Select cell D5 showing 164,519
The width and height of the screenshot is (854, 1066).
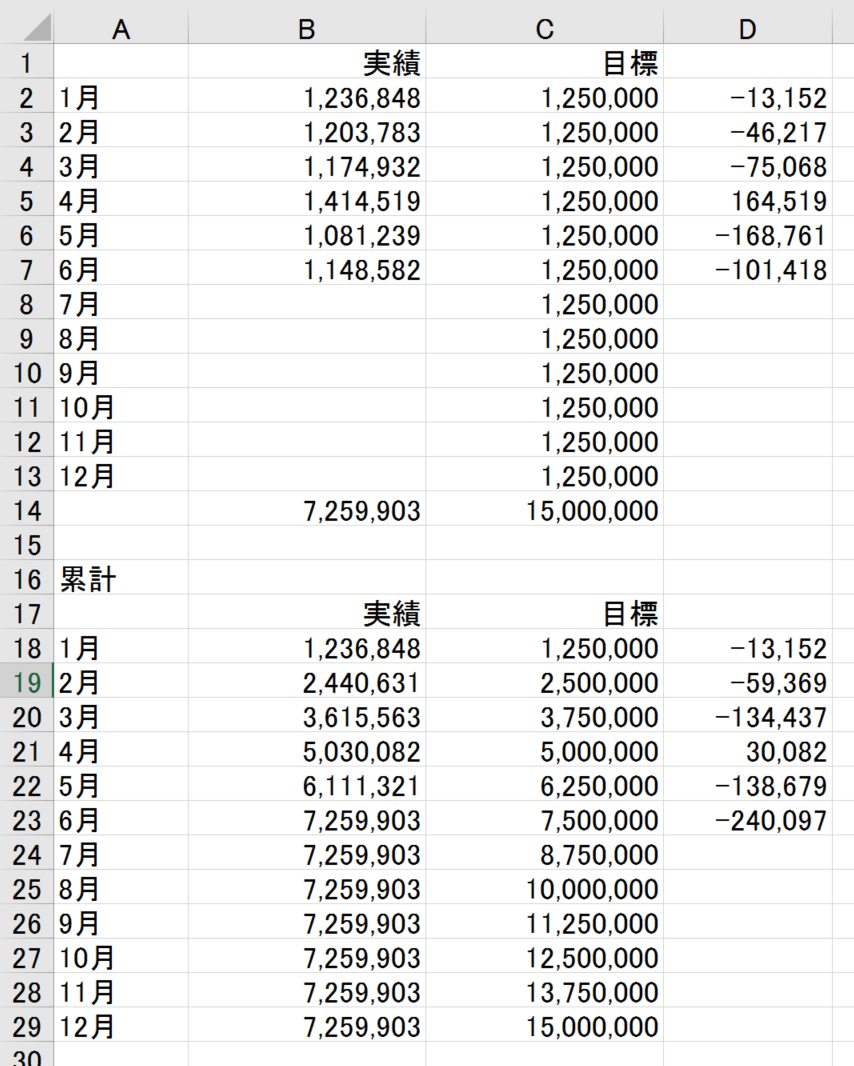pos(747,201)
